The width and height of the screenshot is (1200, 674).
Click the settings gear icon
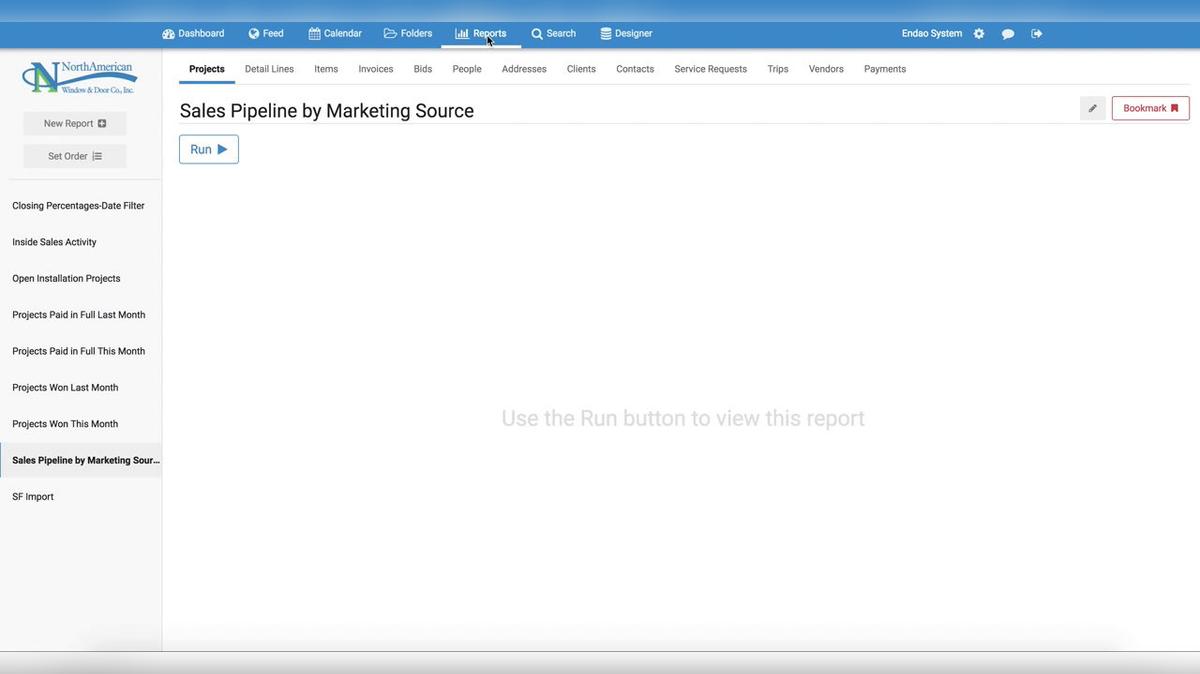tap(979, 33)
